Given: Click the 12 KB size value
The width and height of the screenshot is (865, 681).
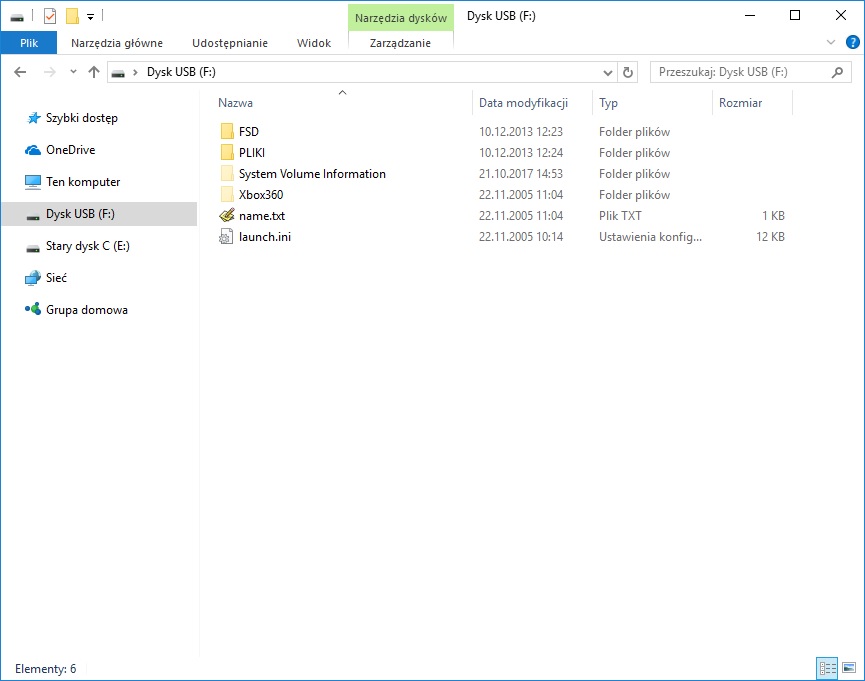Looking at the screenshot, I should 770,236.
